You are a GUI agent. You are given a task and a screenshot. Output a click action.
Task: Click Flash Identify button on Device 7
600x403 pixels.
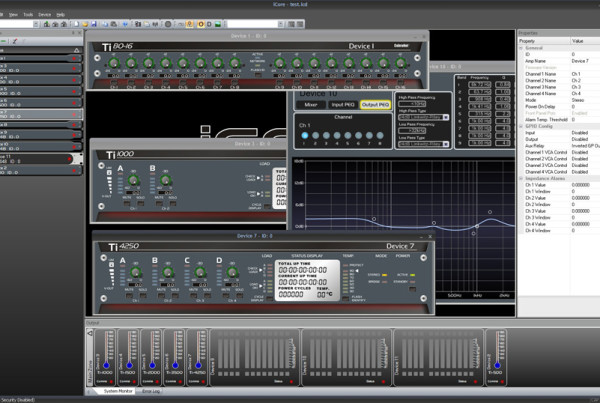coord(346,299)
